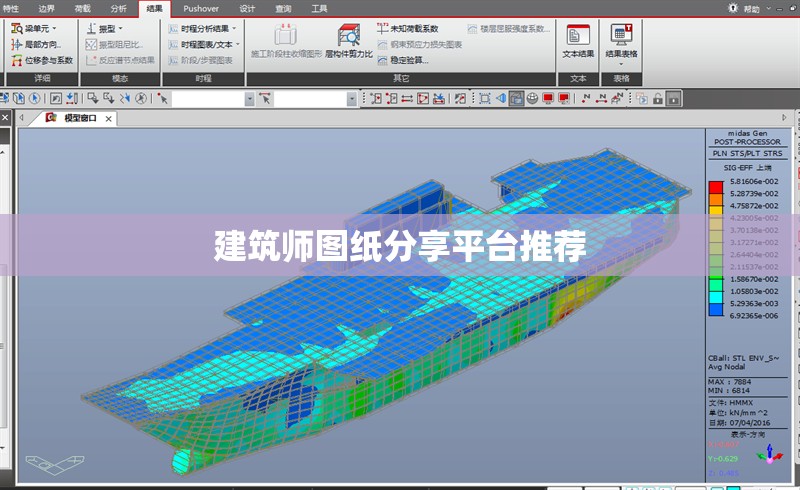Click the unlocked padlock icon in toolbar
This screenshot has height=490, width=800.
click(656, 98)
